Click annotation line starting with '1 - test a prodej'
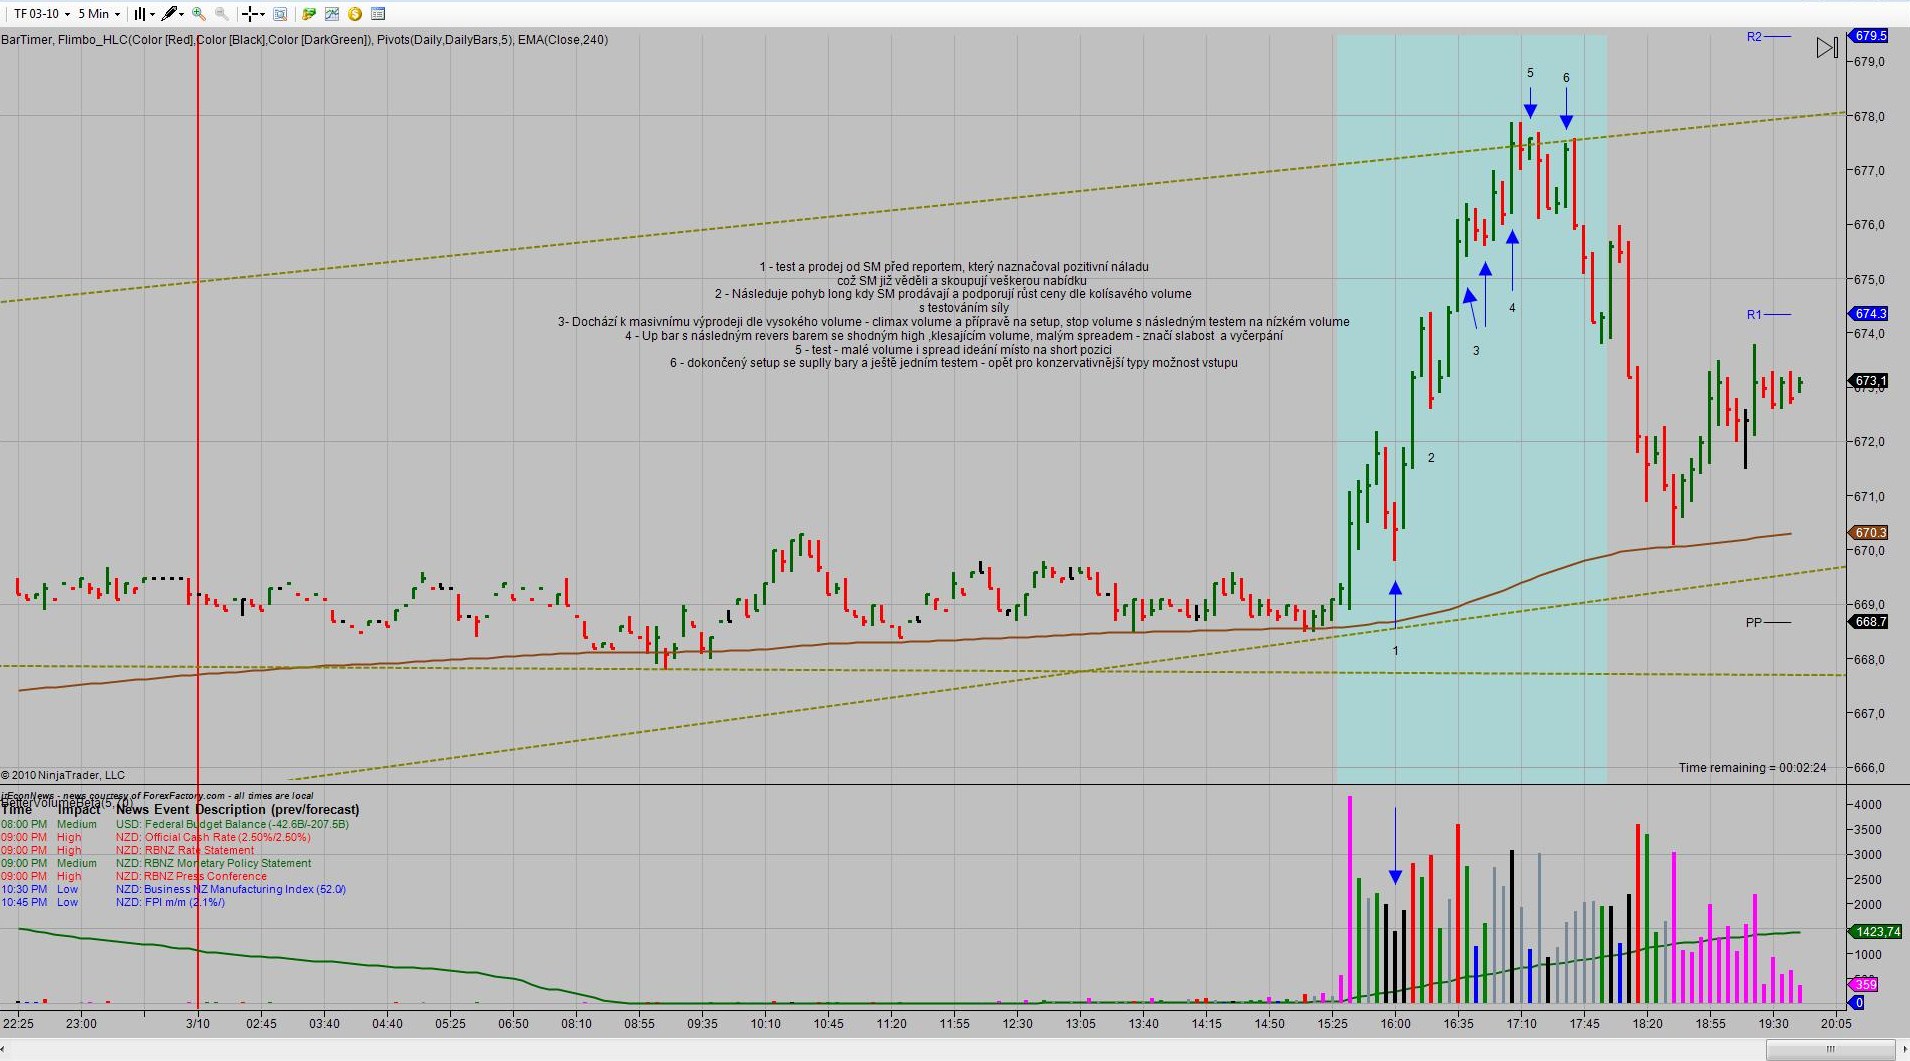This screenshot has height=1061, width=1910. point(954,267)
